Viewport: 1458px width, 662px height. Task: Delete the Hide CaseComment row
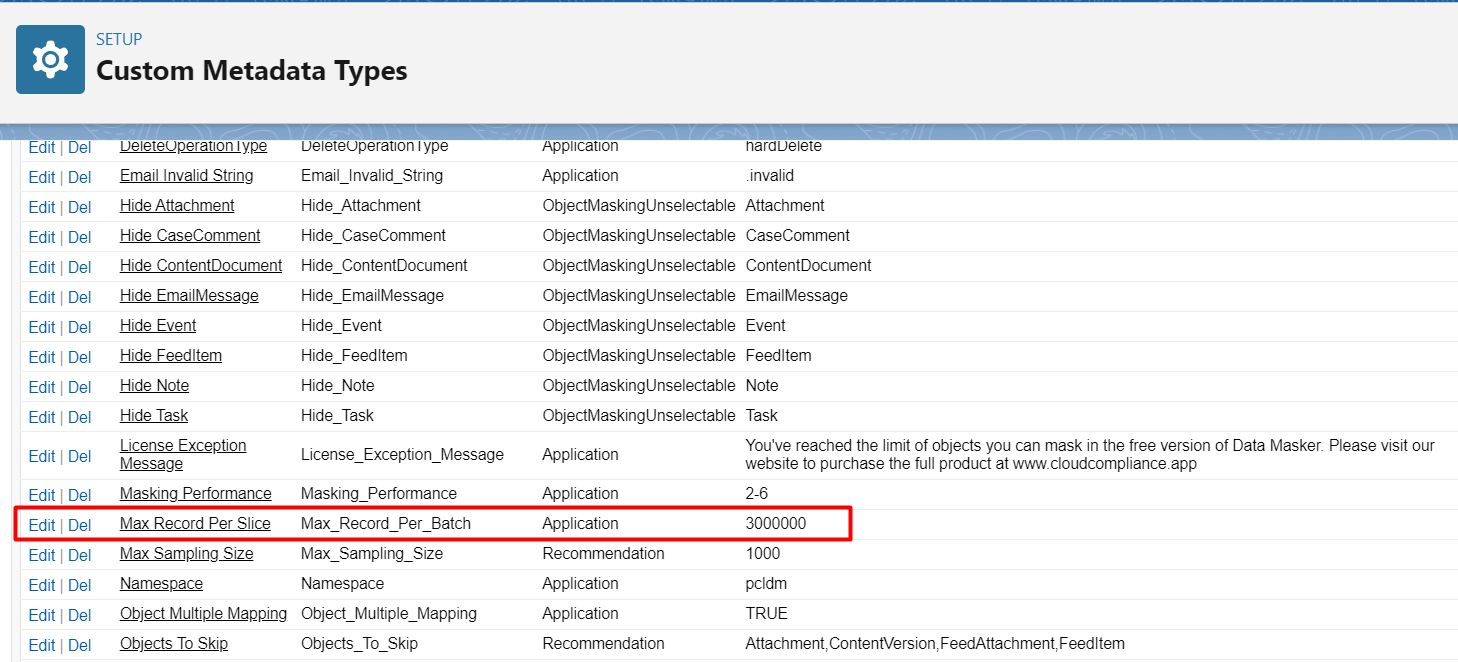click(x=79, y=237)
